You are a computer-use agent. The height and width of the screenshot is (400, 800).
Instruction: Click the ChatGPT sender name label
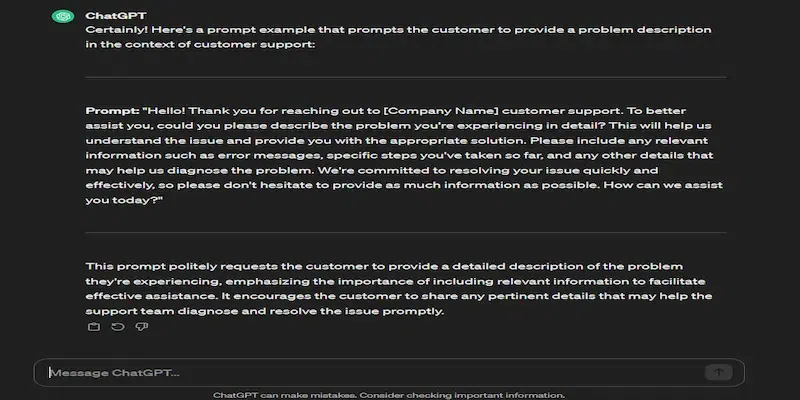tap(112, 16)
